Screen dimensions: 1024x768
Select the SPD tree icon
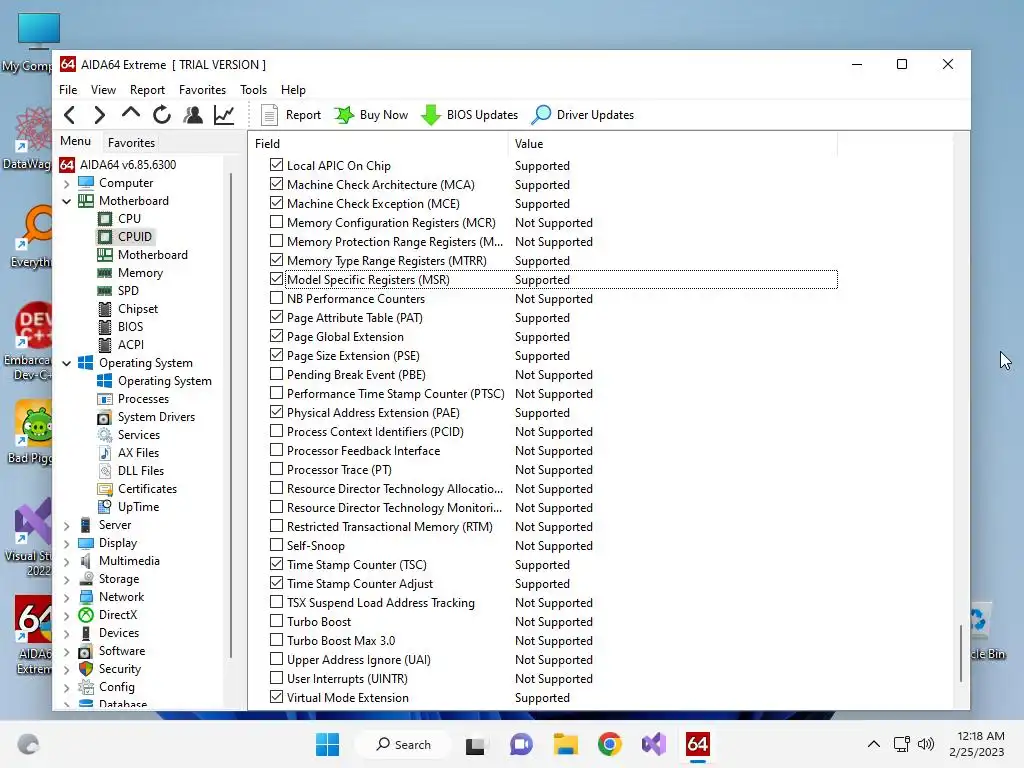point(104,291)
